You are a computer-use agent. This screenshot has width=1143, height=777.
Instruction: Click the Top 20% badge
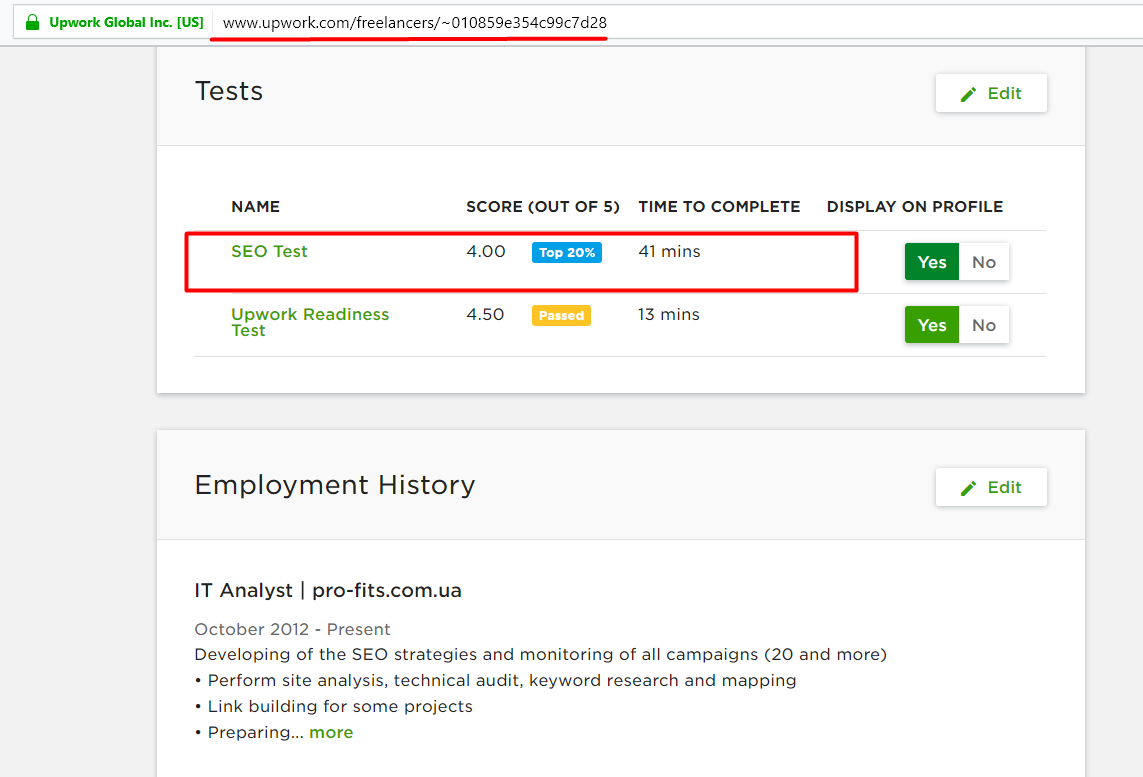(x=566, y=252)
